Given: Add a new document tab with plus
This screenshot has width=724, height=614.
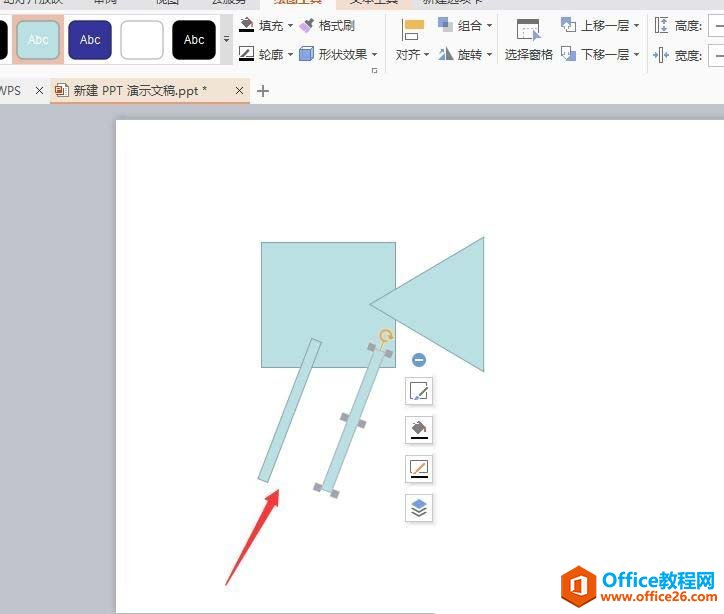Looking at the screenshot, I should click(x=263, y=91).
